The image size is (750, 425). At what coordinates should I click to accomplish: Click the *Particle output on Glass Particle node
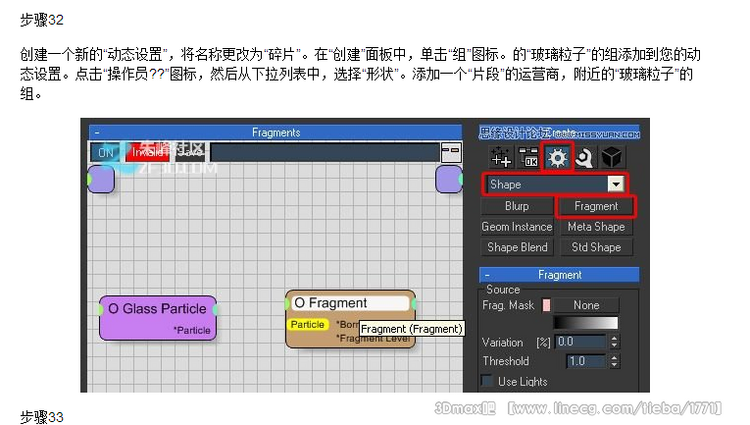(x=192, y=330)
